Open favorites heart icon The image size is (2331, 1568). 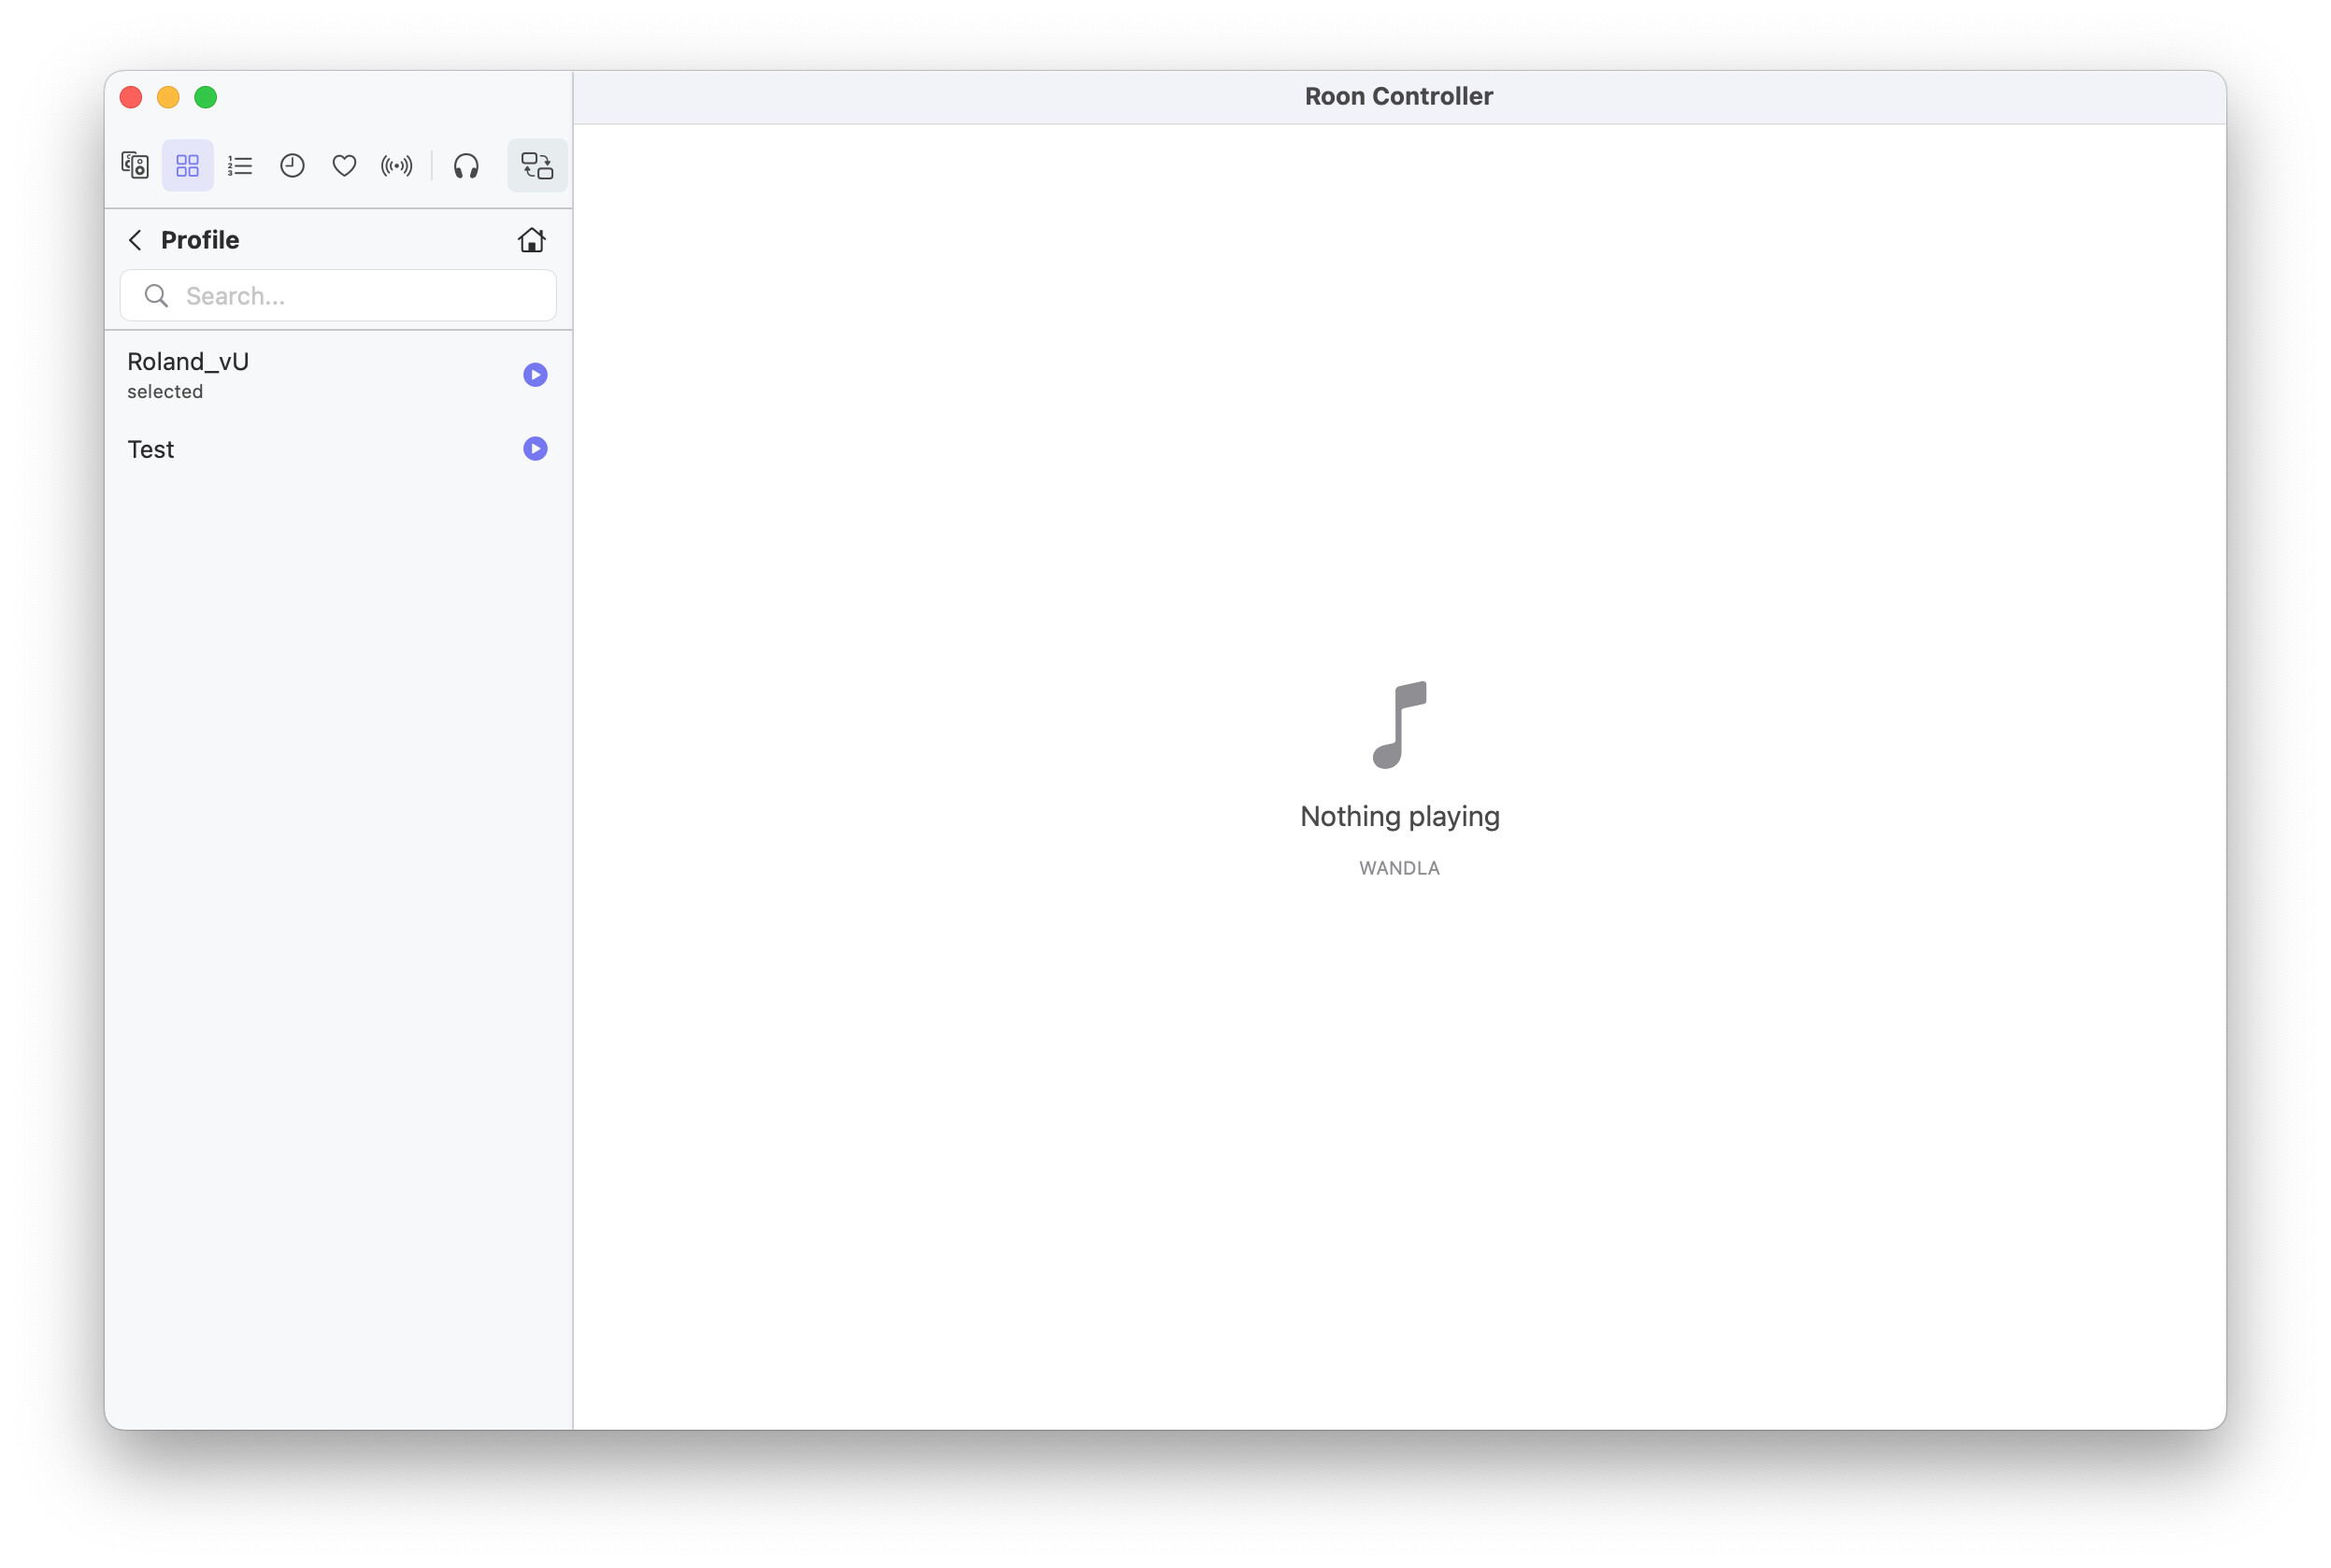[344, 165]
